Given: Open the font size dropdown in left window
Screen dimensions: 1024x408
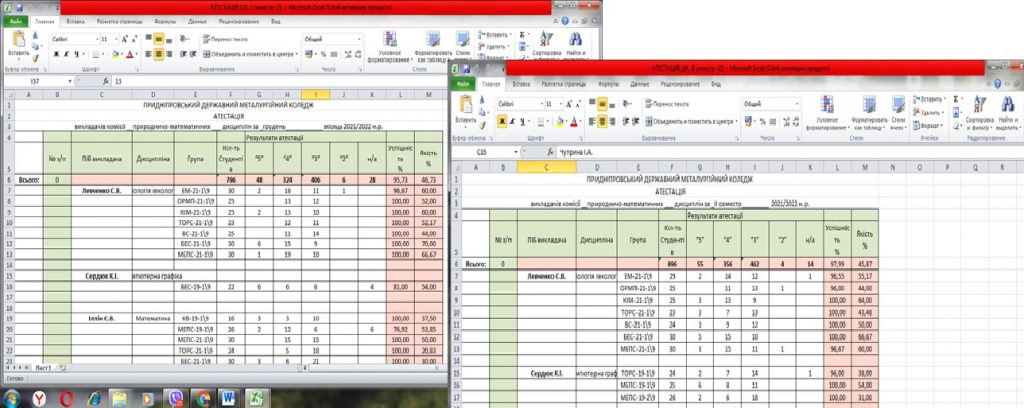Looking at the screenshot, I should coord(119,38).
